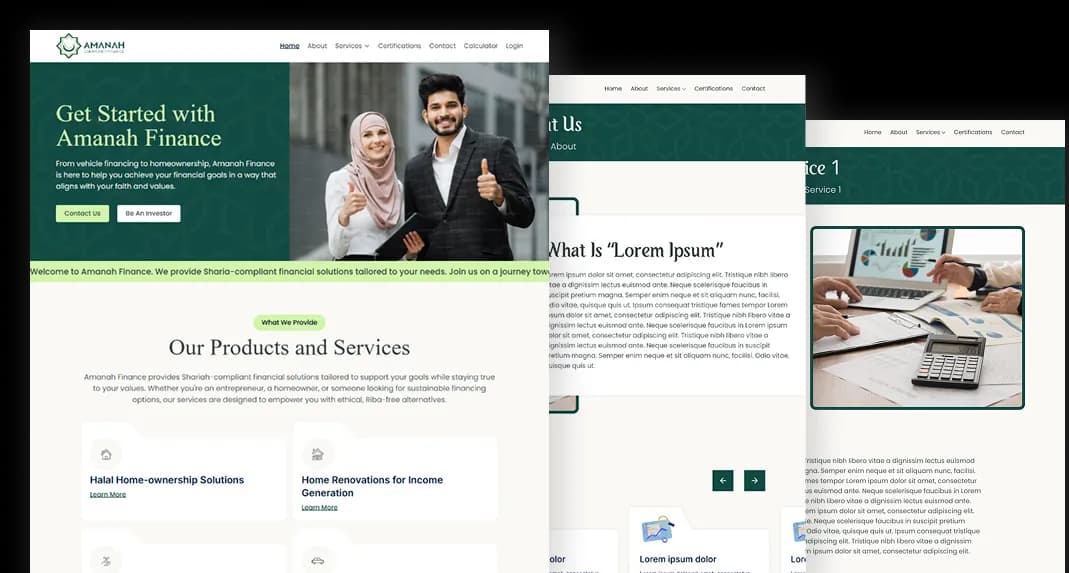This screenshot has width=1069, height=573.
Task: Click the car icon service card
Action: [318, 561]
